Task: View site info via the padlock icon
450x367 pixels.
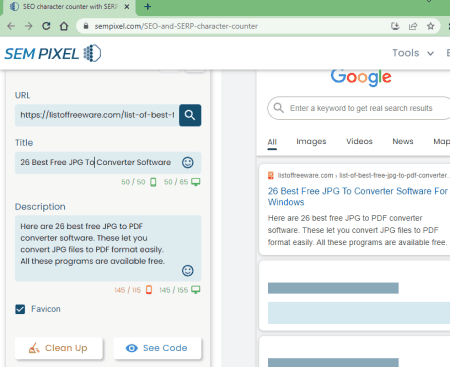Action: [86, 26]
